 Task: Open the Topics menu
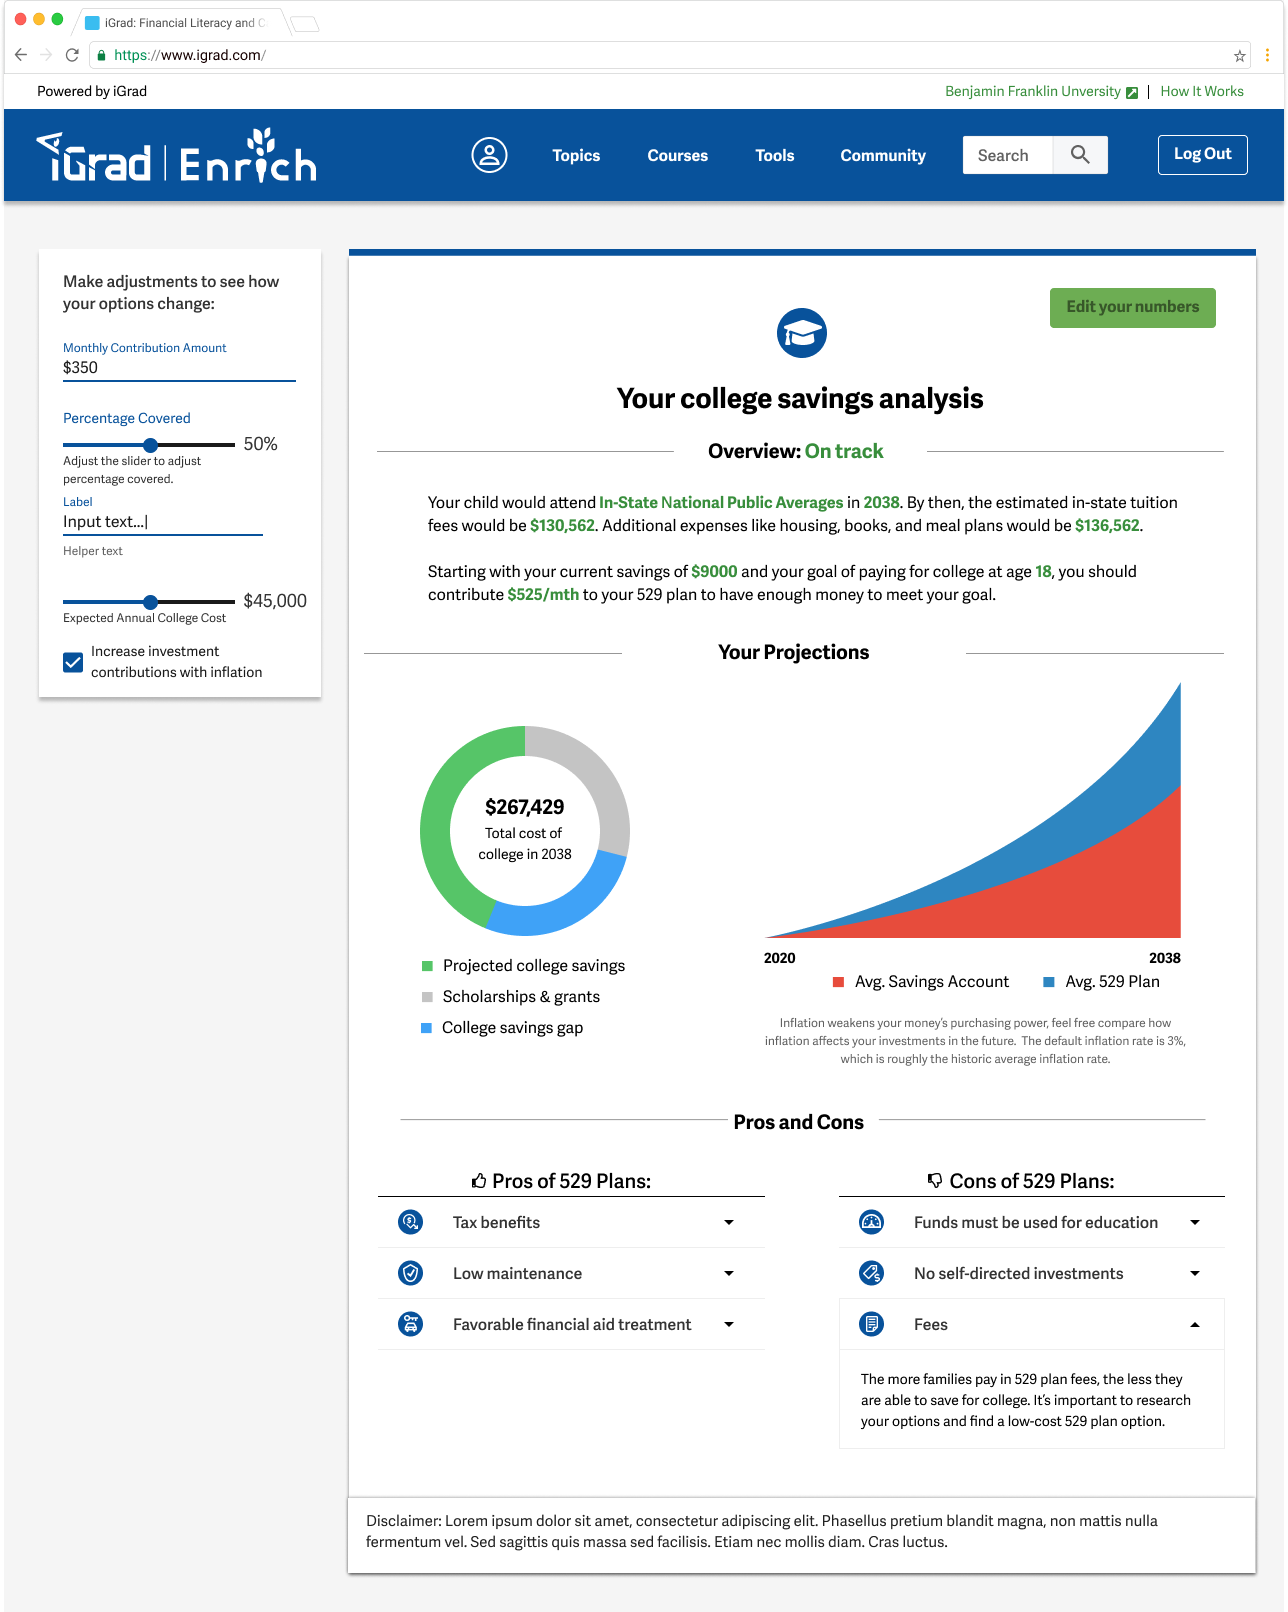pos(576,155)
